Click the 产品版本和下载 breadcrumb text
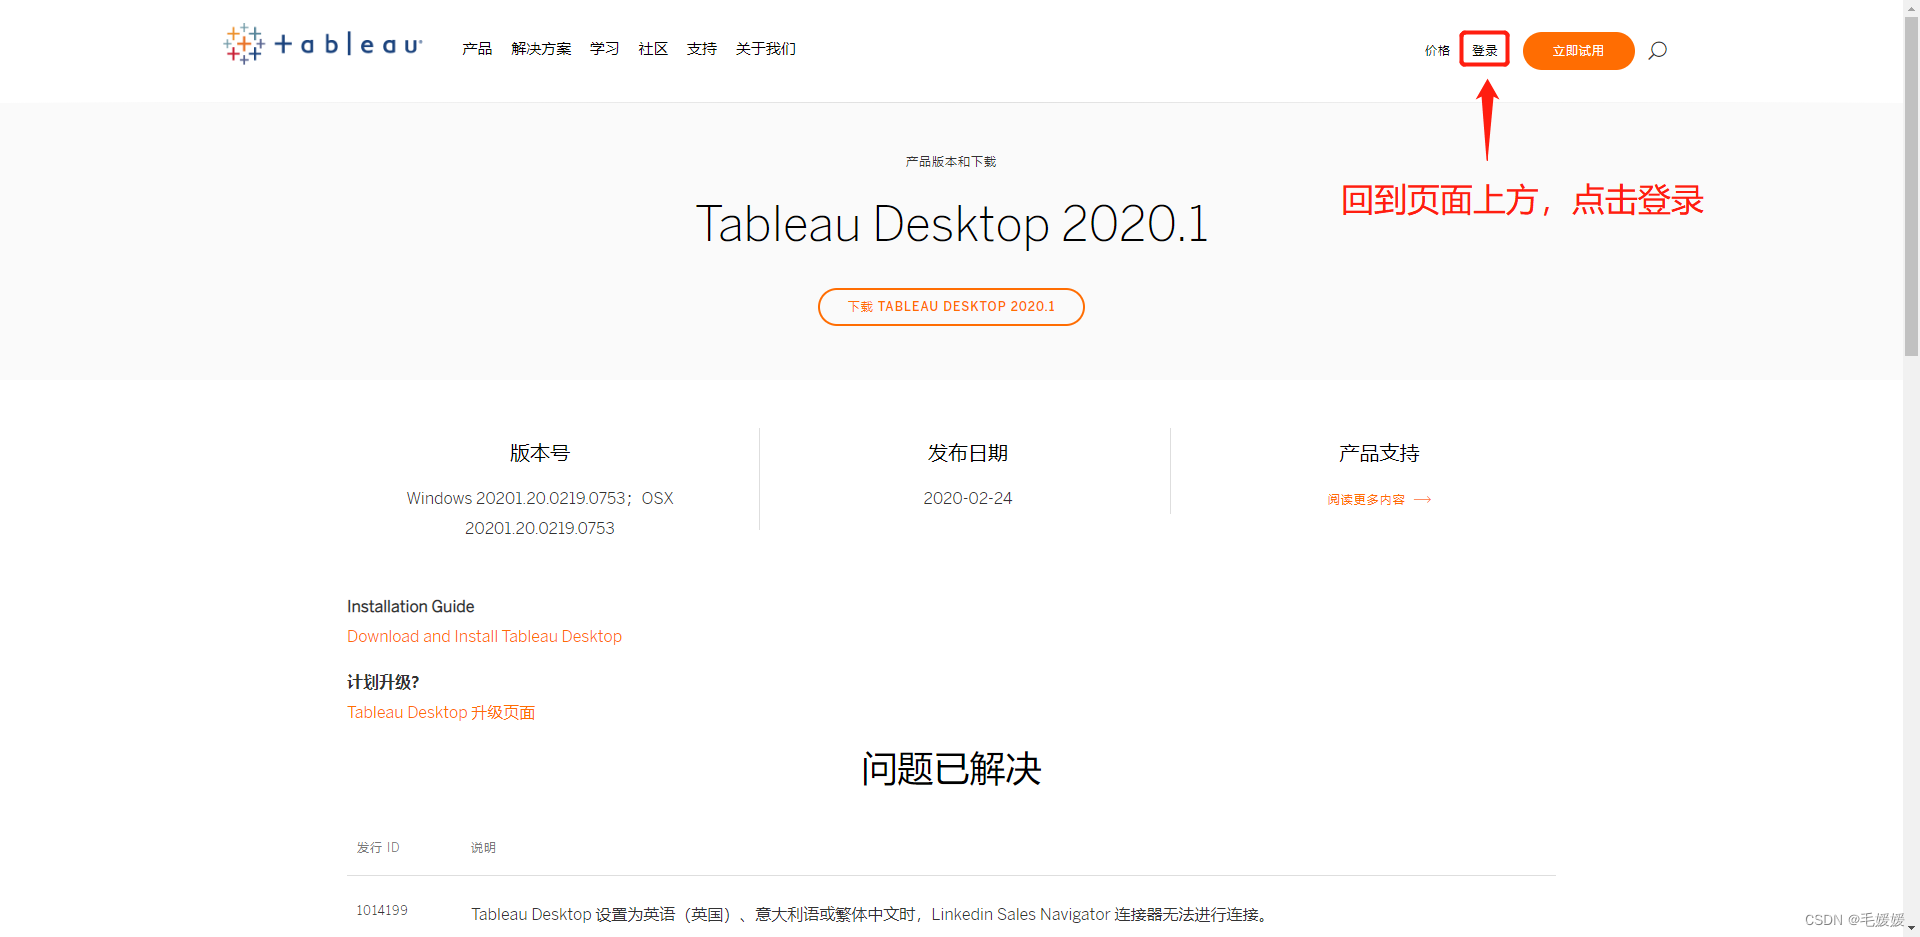Viewport: 1920px width, 937px height. pos(951,161)
